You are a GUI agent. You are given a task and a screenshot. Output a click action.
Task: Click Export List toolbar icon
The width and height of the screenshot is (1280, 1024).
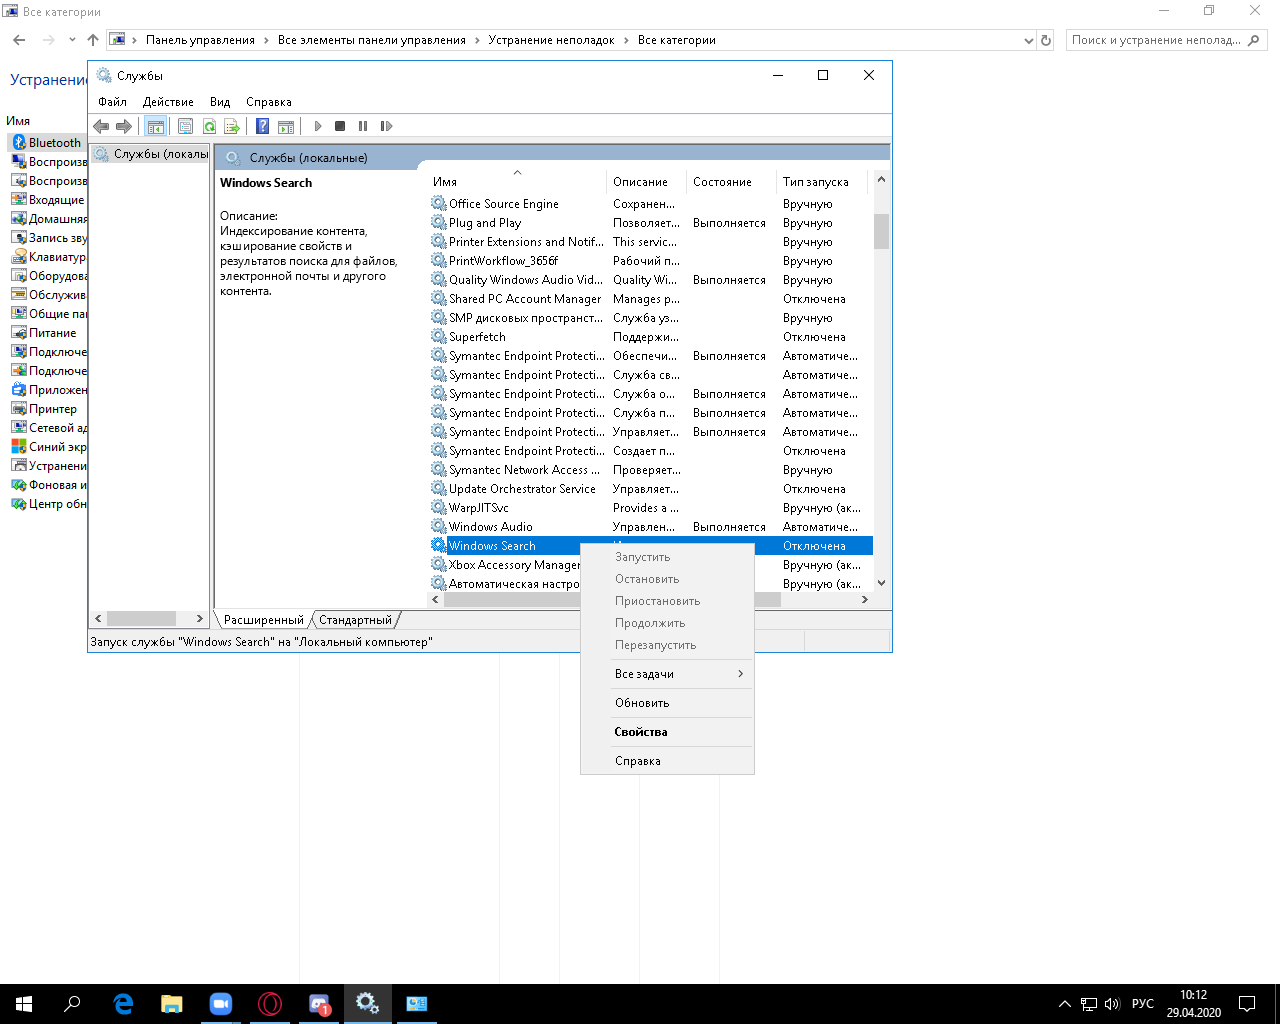tap(232, 126)
